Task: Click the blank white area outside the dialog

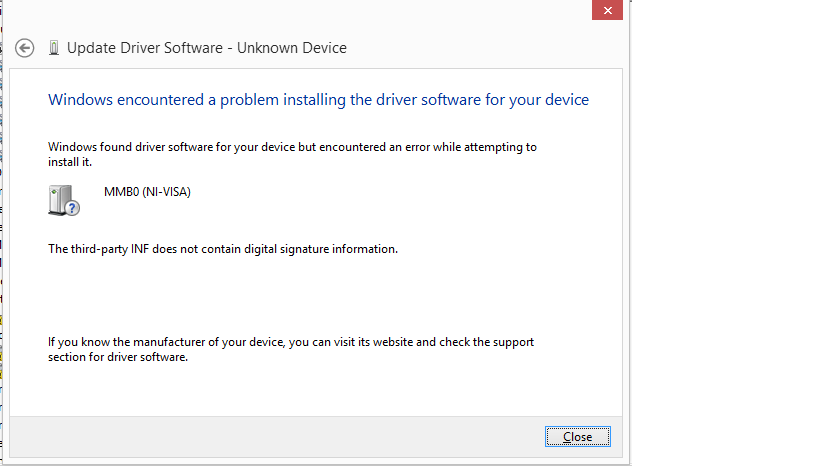Action: pyautogui.click(x=725, y=233)
